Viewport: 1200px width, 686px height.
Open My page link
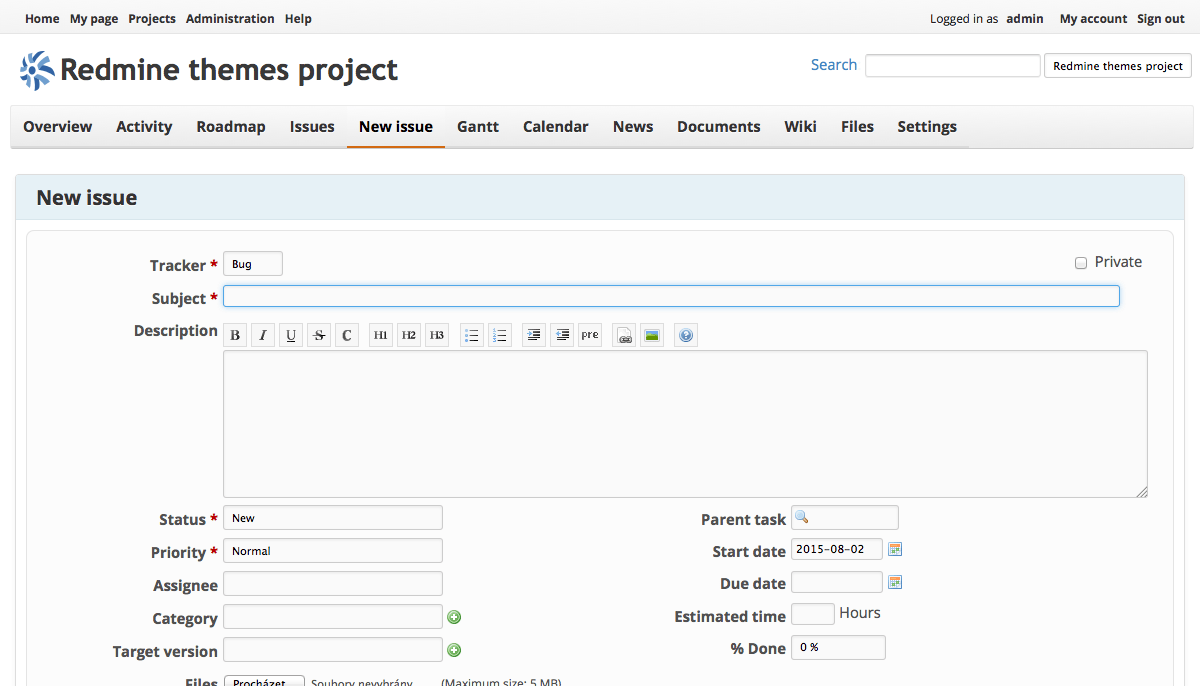[94, 19]
